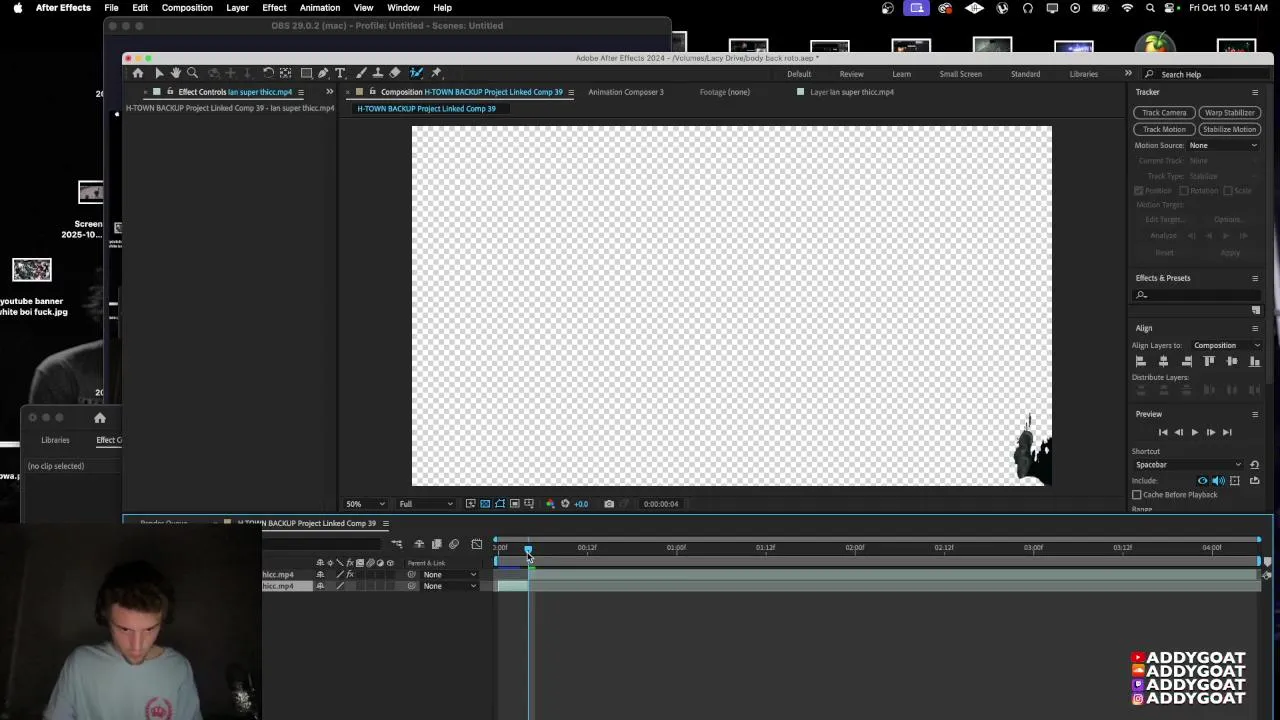Align layers left edge icon
Screen dimensions: 1280x720
(x=1140, y=361)
